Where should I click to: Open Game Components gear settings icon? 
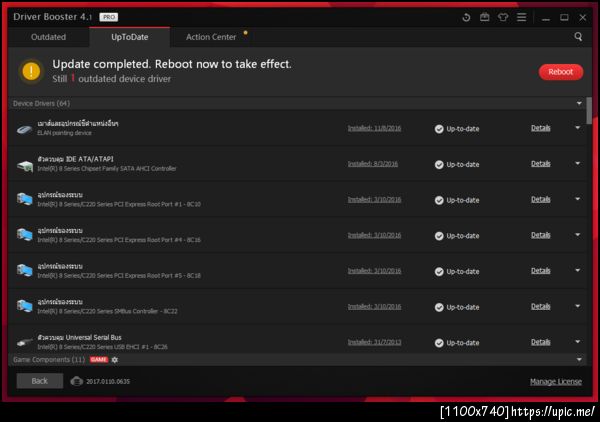[x=115, y=360]
